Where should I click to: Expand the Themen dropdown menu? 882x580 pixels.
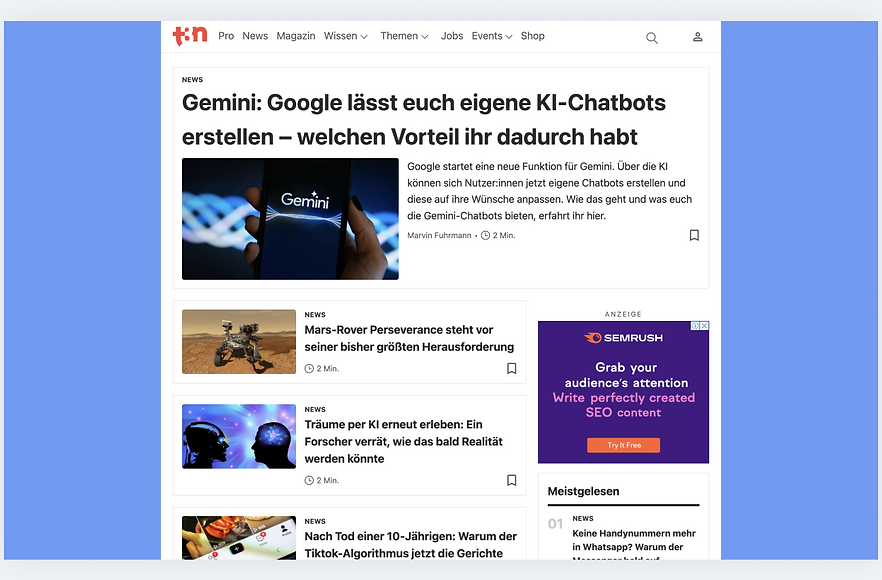coord(404,36)
